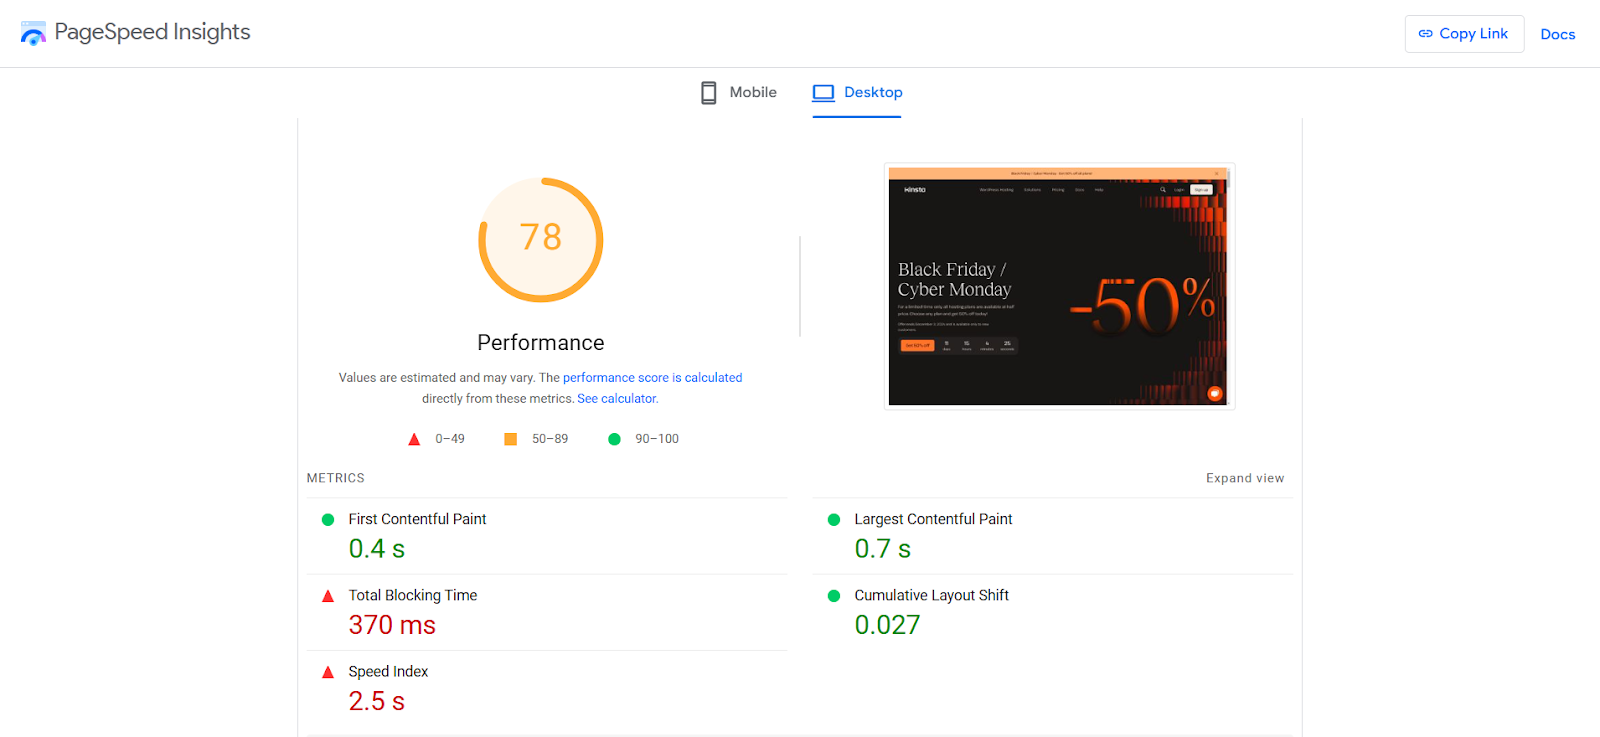Viewport: 1600px width, 737px height.
Task: Click the desktop monitor icon
Action: (x=823, y=93)
